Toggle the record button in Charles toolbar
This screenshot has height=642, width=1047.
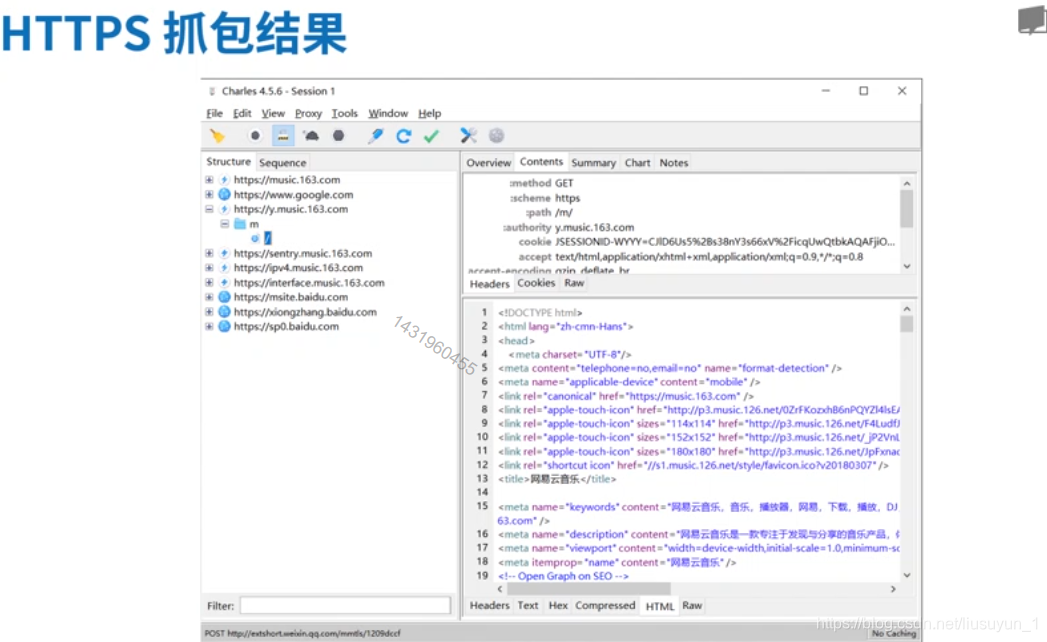click(x=255, y=136)
